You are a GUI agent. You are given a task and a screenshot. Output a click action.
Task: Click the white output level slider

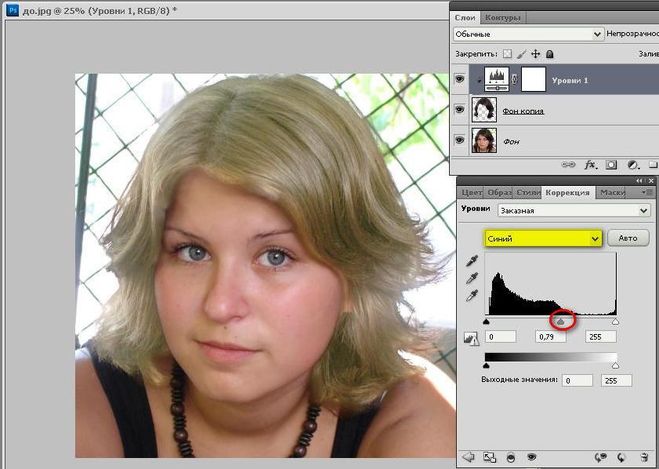click(615, 366)
